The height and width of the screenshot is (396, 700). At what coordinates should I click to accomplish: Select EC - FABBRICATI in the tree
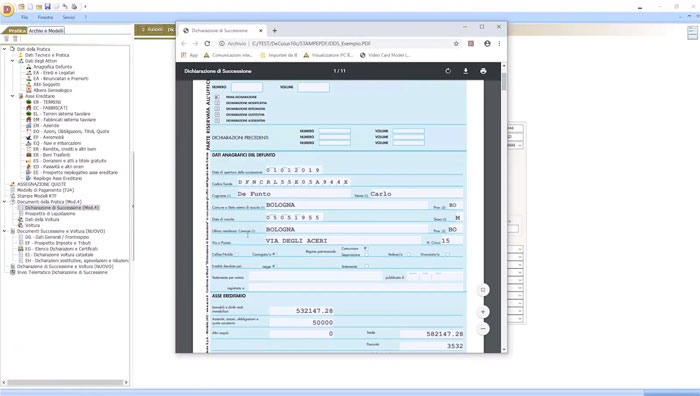[50, 108]
